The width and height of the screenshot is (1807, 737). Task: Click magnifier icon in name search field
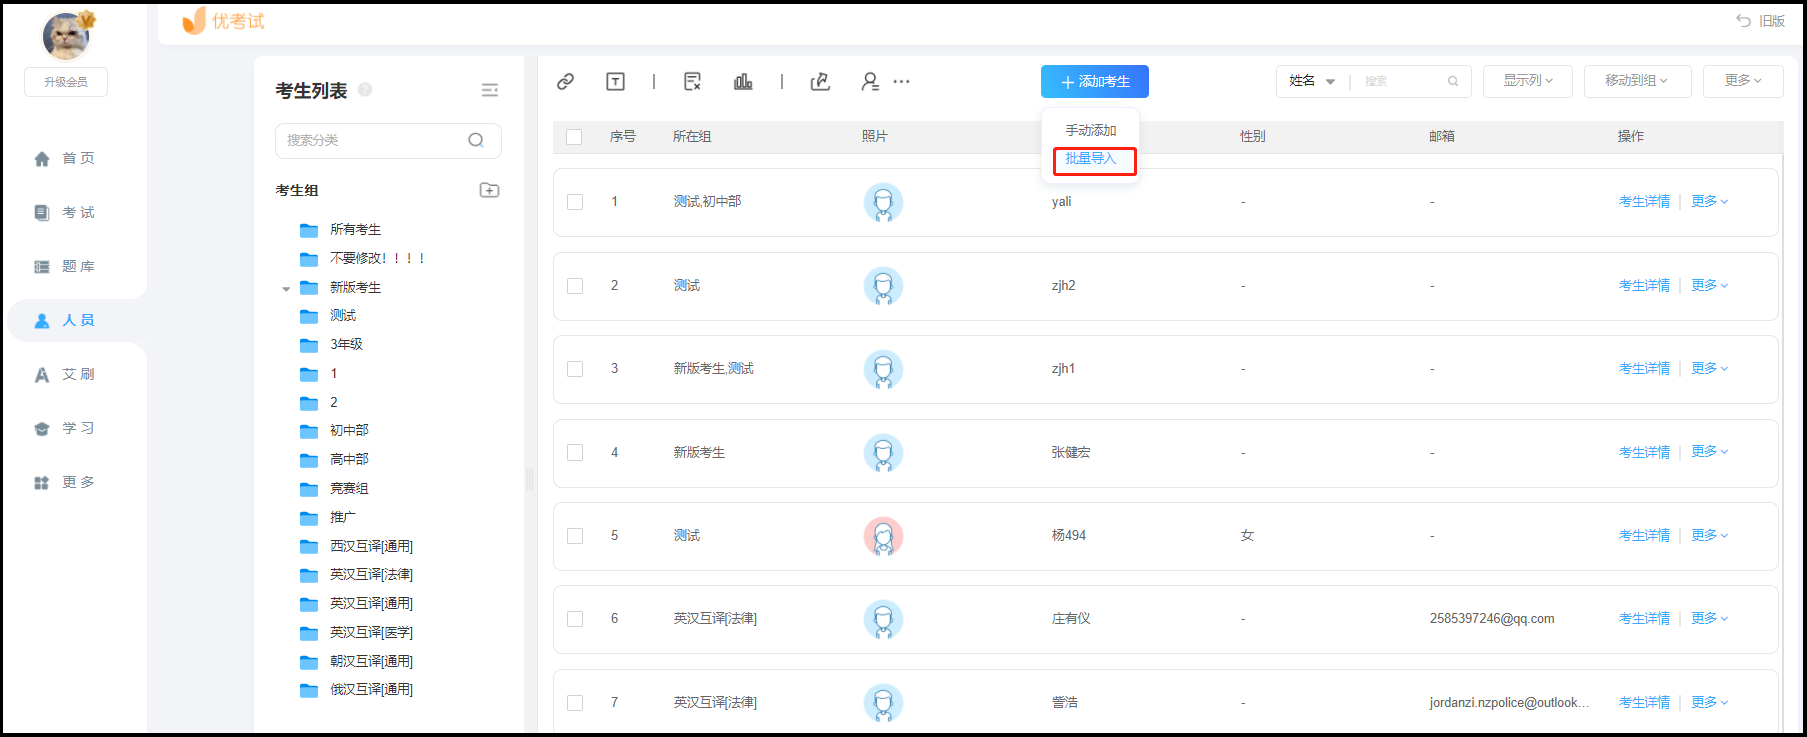[x=1453, y=81]
